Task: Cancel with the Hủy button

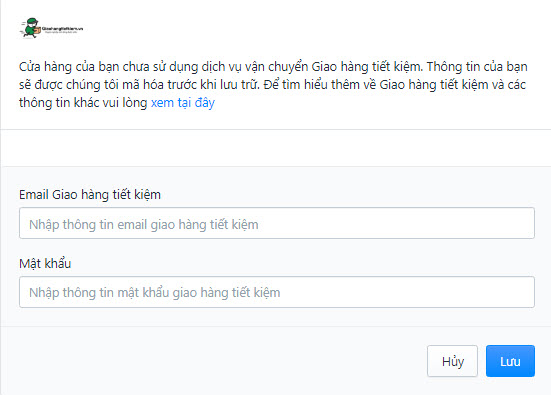Action: tap(453, 361)
